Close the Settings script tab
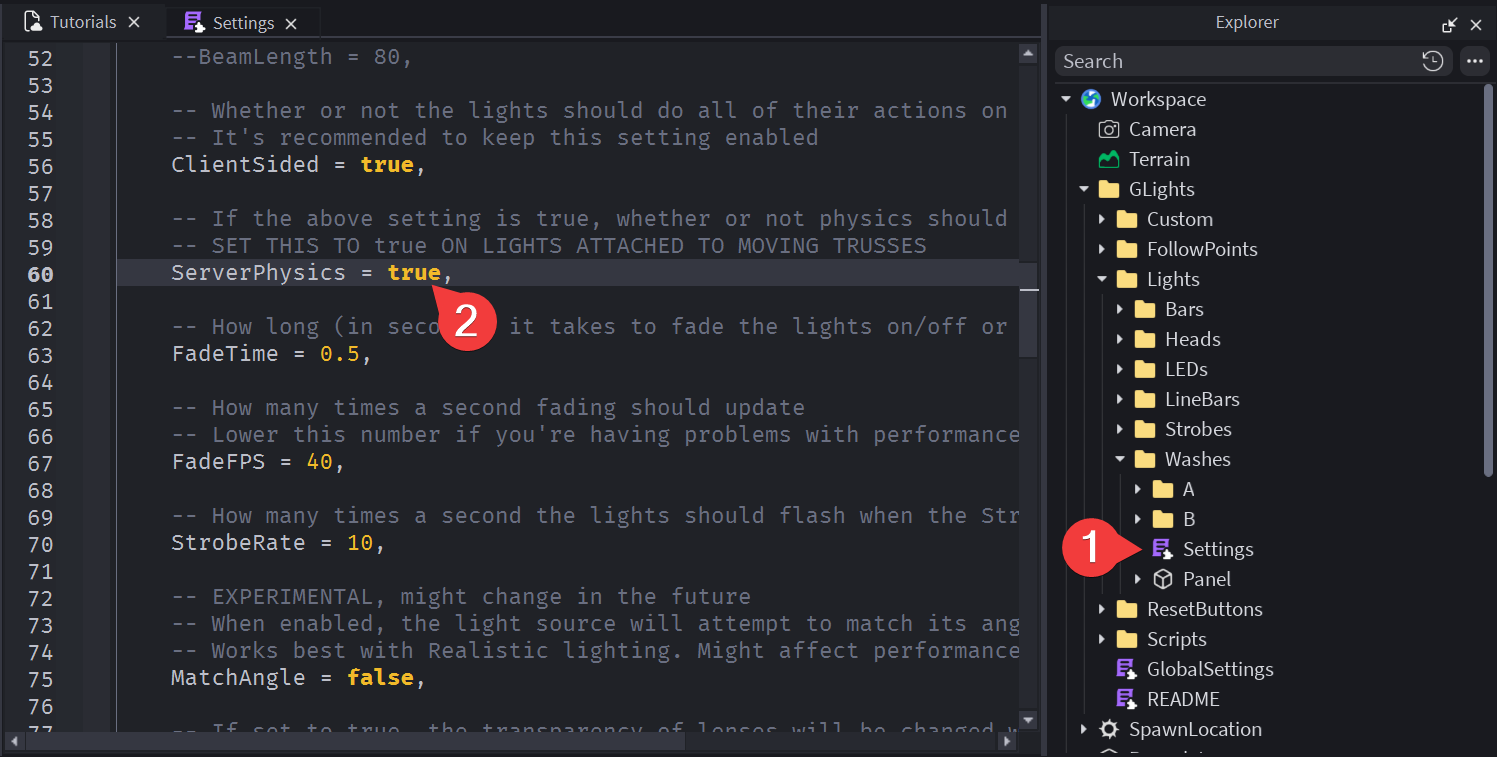Viewport: 1497px width, 757px height. pos(291,23)
